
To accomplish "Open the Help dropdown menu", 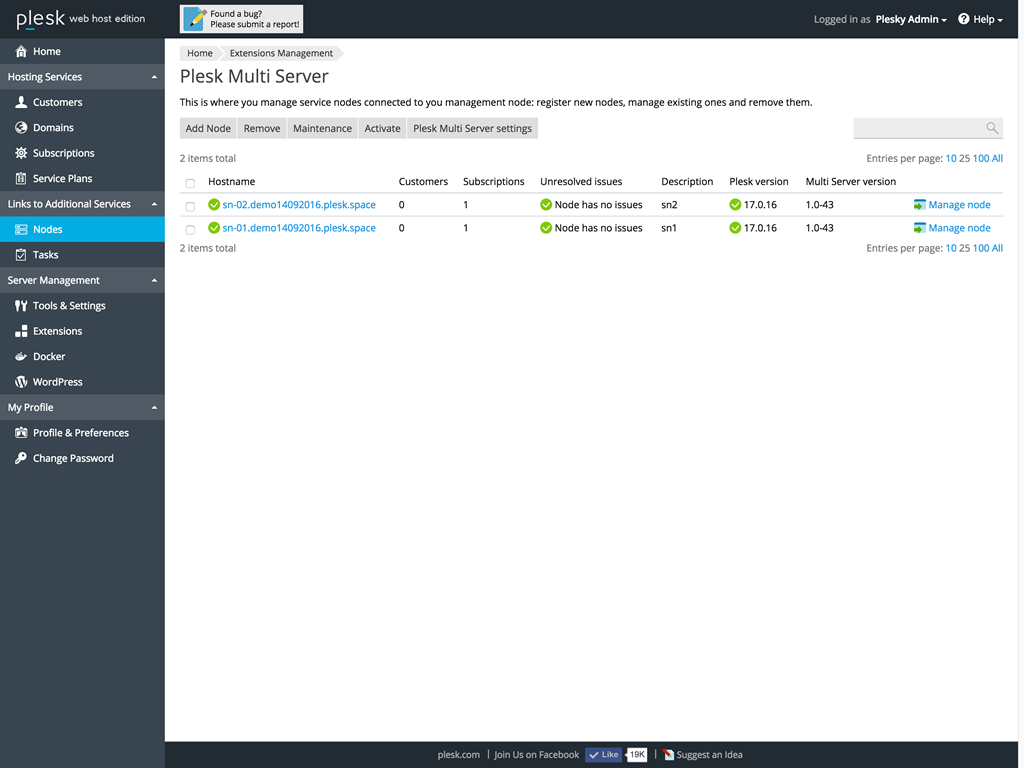I will (x=980, y=20).
